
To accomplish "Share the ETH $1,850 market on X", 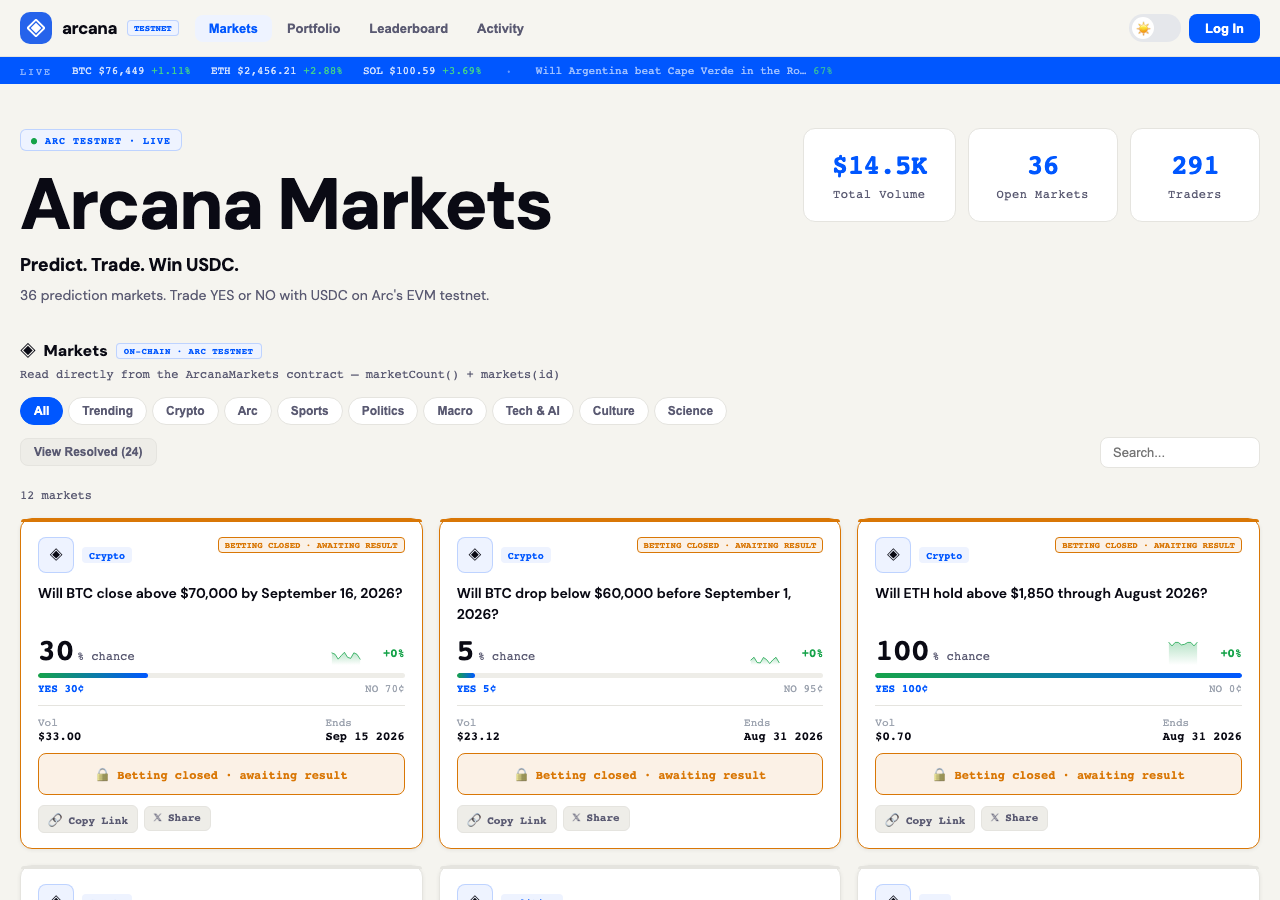I will pyautogui.click(x=1014, y=818).
